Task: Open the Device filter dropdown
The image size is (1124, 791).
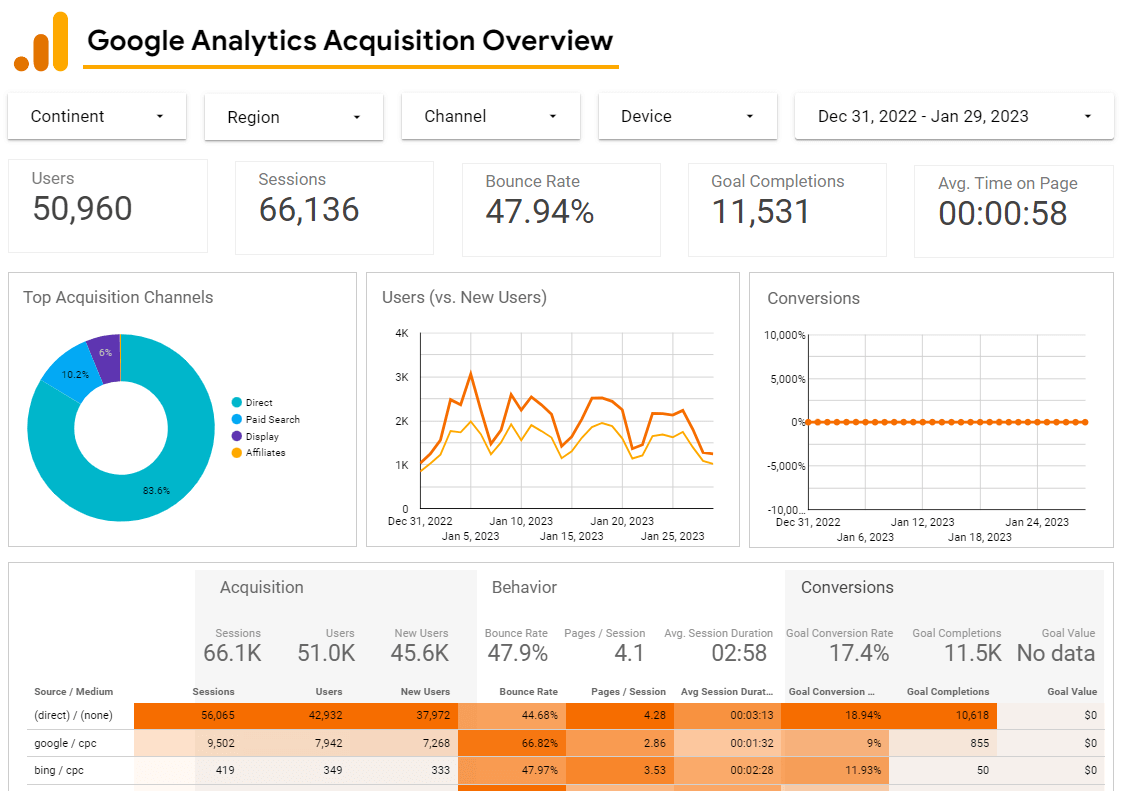Action: 687,116
